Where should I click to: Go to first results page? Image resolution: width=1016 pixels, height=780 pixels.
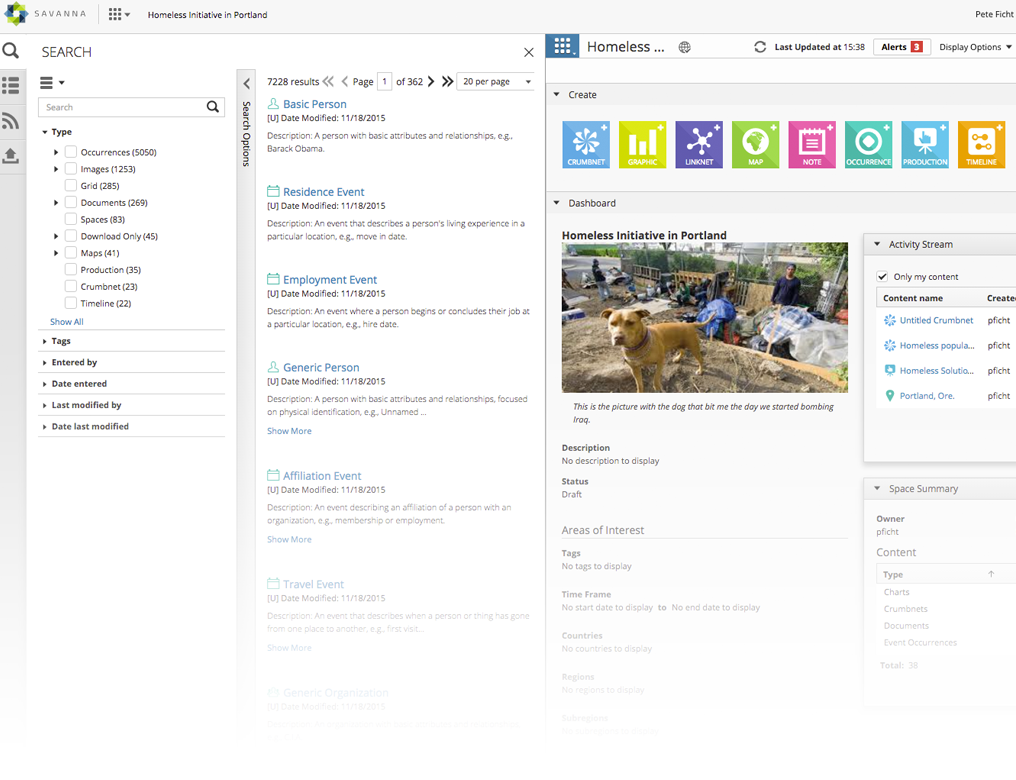click(x=329, y=81)
